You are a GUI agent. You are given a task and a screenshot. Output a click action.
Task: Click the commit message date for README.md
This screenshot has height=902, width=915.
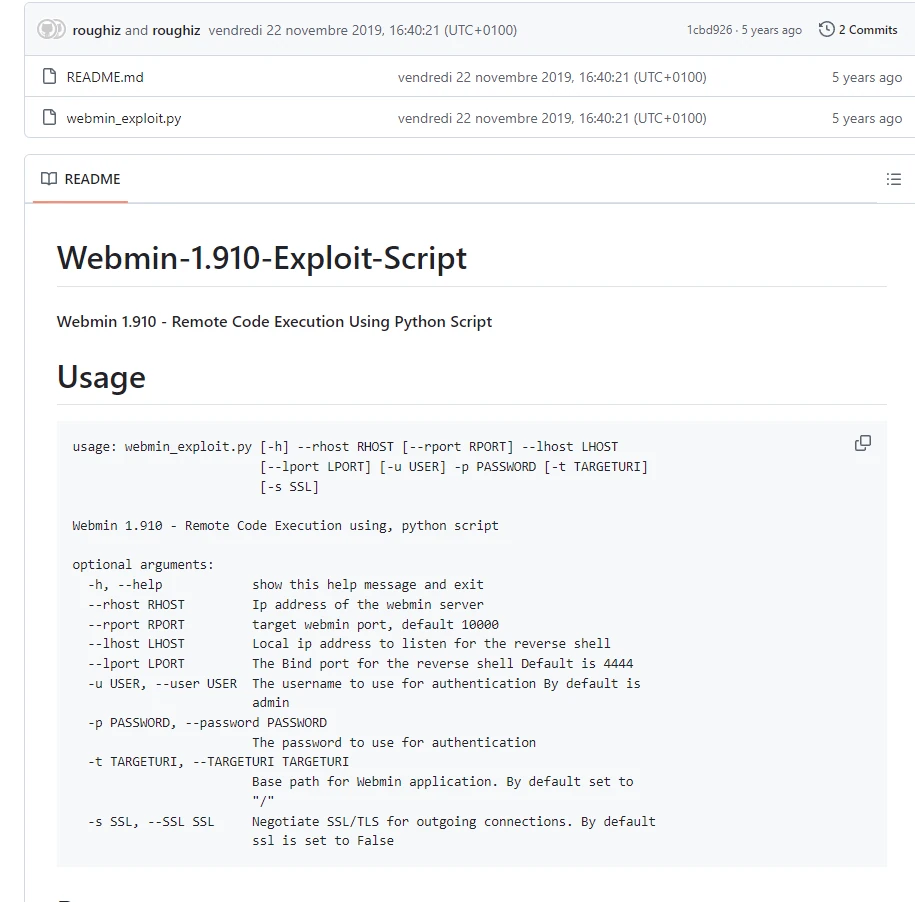pyautogui.click(x=552, y=77)
